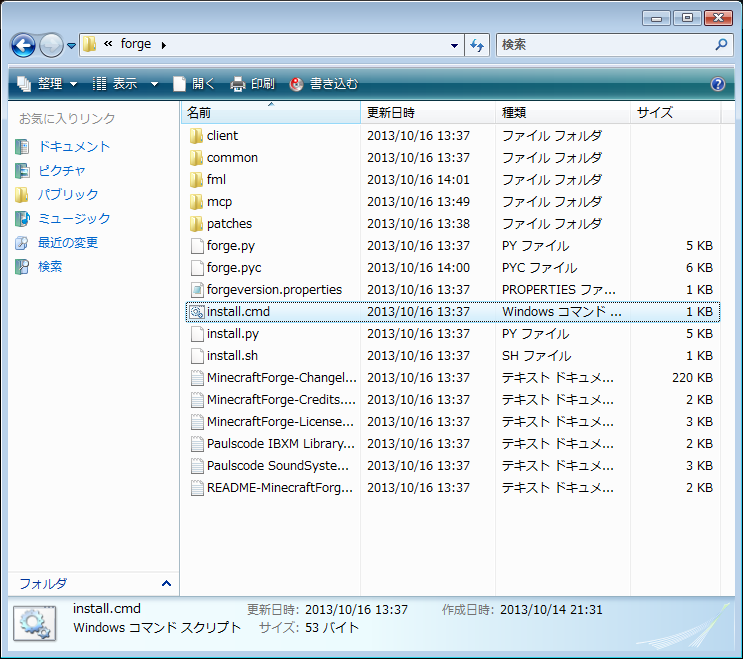Screen dimensions: 743x659
Task: Select the client folder icon
Action: pos(196,136)
